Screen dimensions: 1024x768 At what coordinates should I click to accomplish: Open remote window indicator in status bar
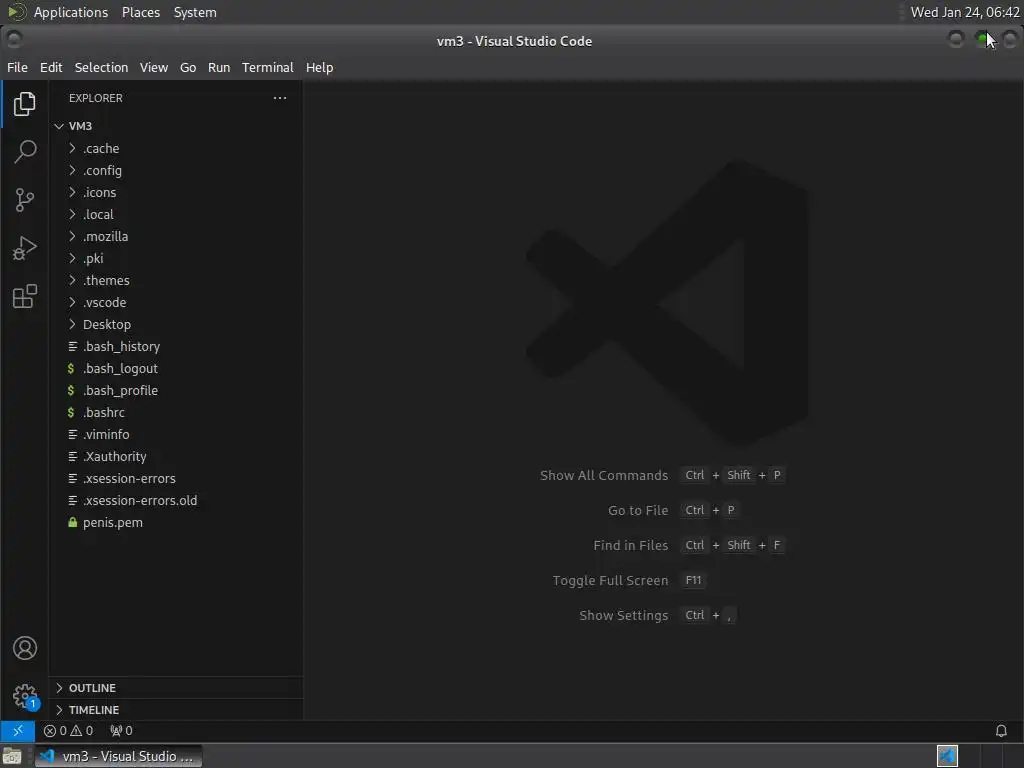tap(18, 731)
